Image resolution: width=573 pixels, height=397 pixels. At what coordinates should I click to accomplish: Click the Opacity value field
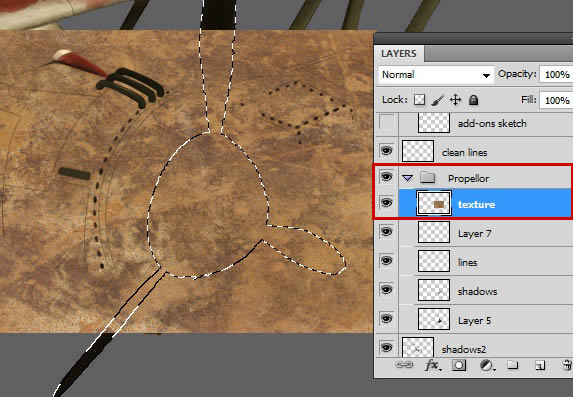556,75
